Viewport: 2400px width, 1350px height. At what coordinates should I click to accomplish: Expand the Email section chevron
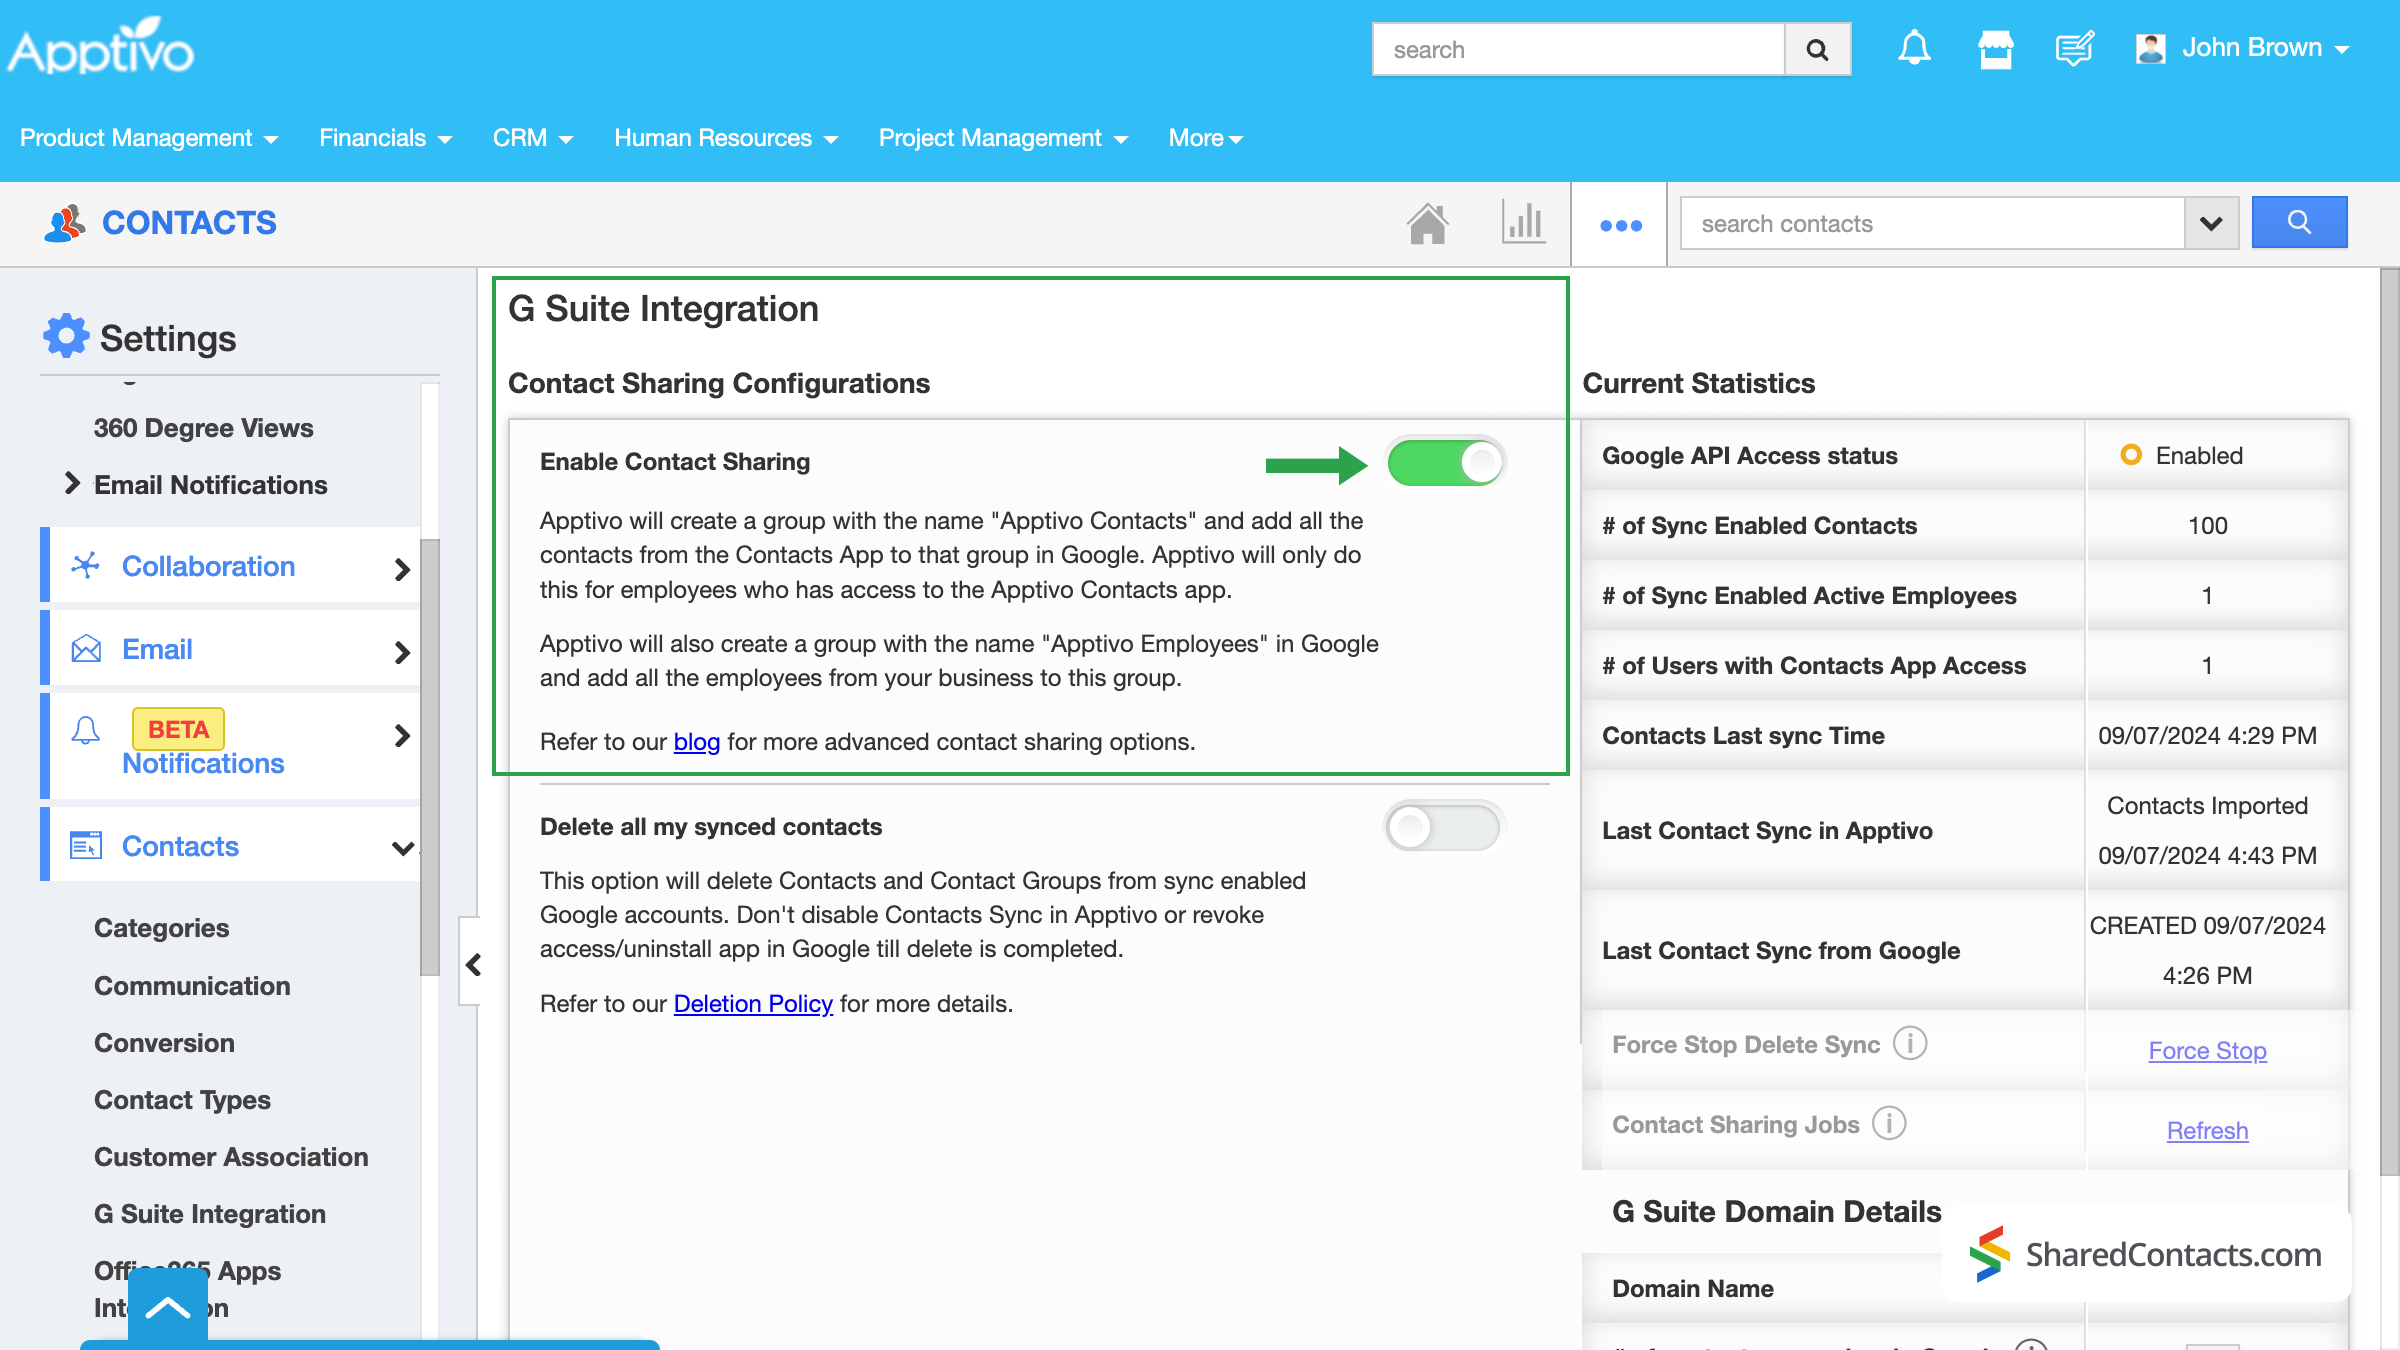click(402, 652)
